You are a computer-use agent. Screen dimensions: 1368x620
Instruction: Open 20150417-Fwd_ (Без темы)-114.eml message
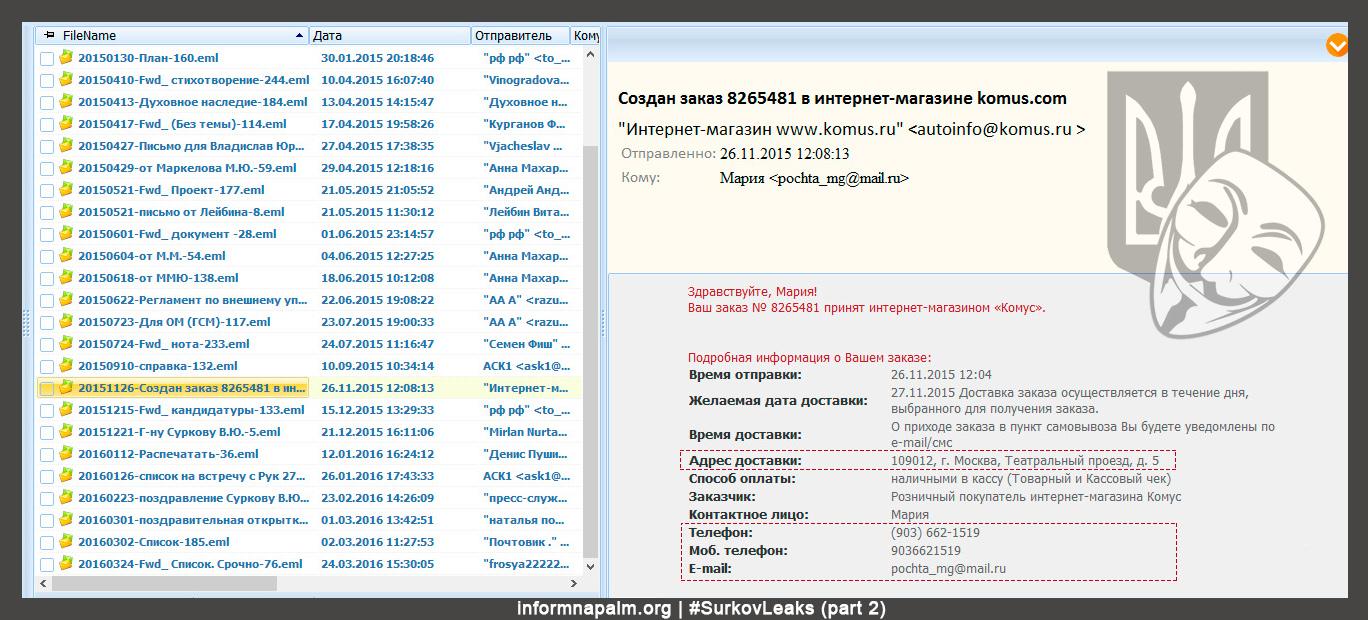click(182, 124)
